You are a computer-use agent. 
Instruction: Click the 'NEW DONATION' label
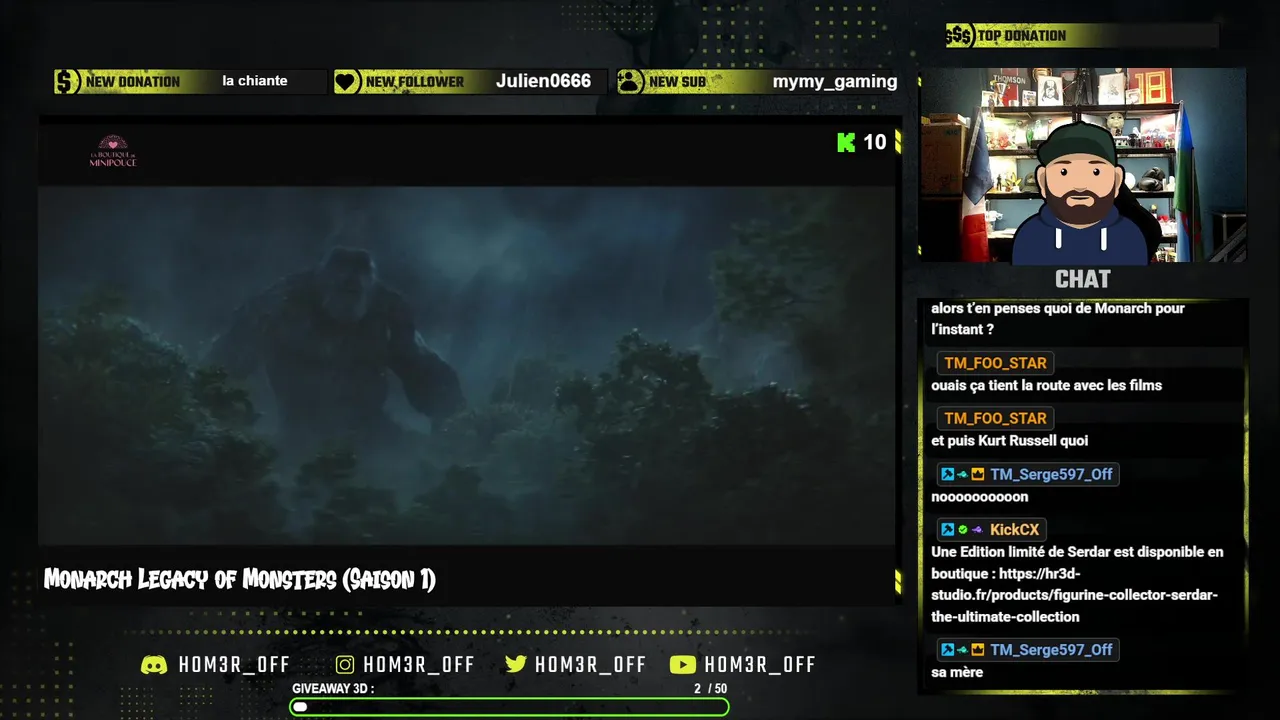point(133,82)
